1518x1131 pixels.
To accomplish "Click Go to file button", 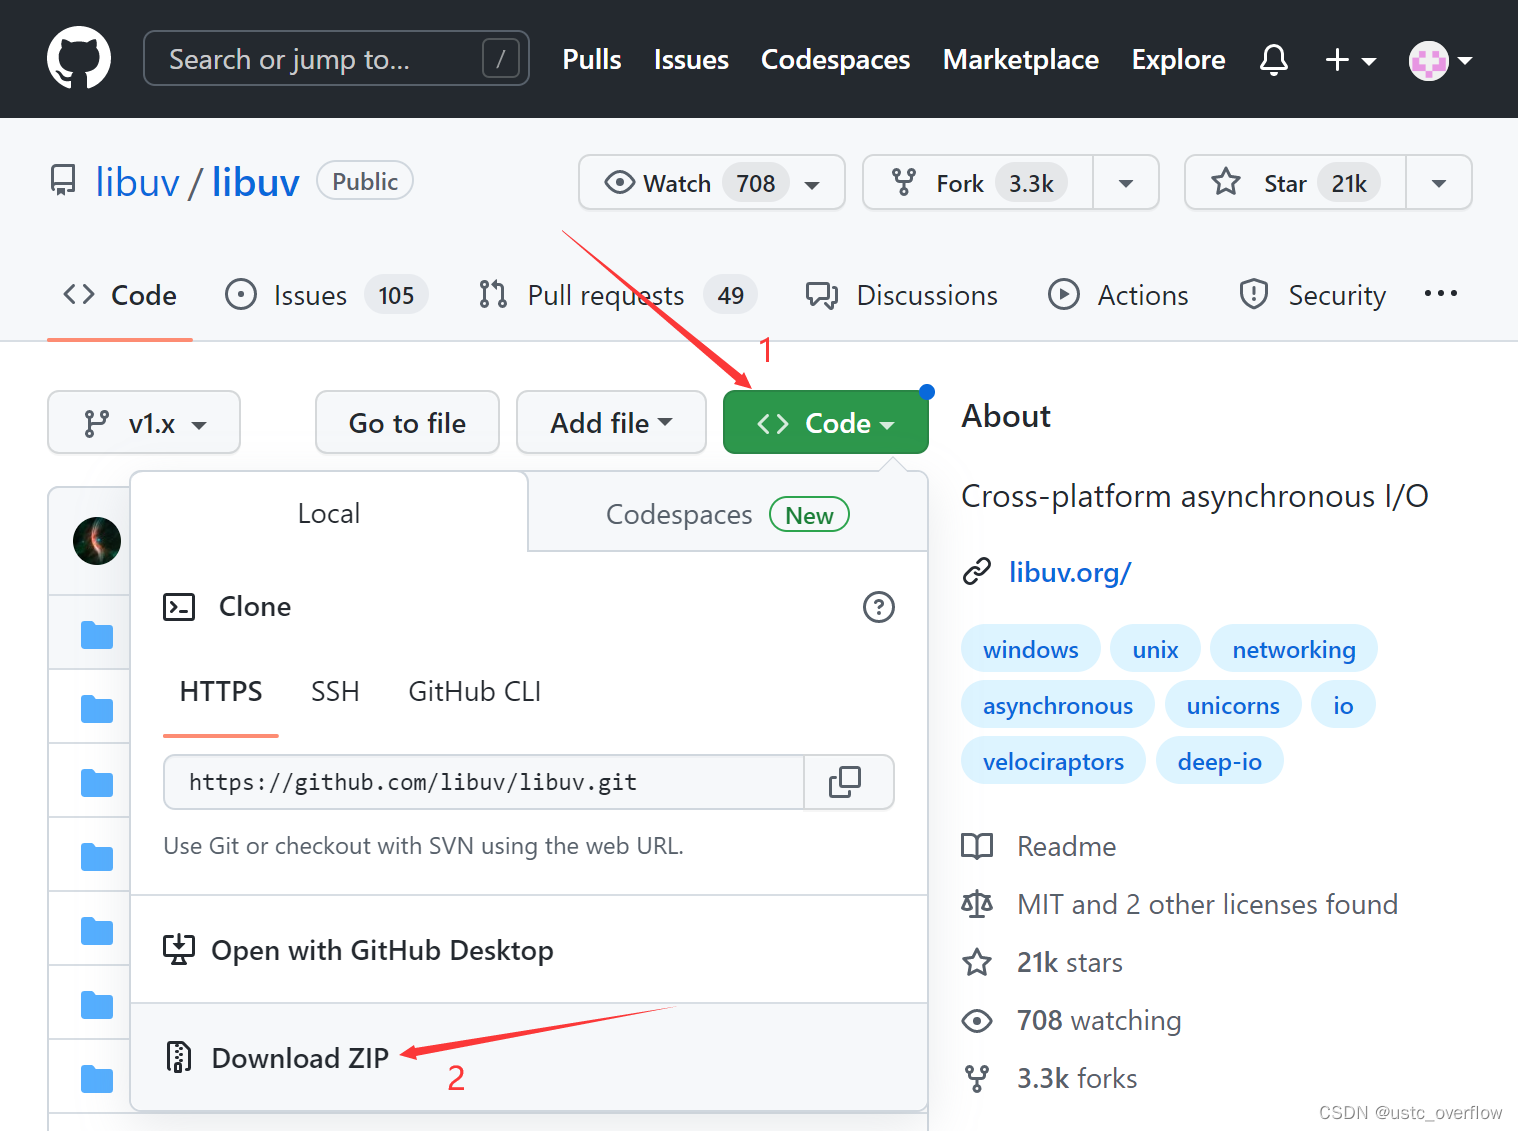I will coord(407,423).
